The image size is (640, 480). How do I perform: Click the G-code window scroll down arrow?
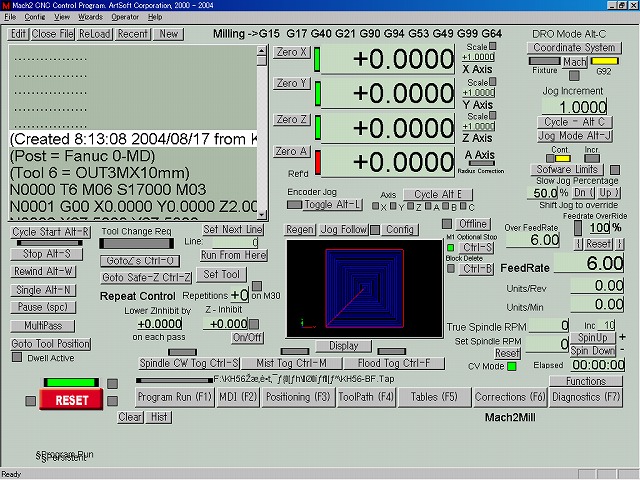(x=262, y=215)
